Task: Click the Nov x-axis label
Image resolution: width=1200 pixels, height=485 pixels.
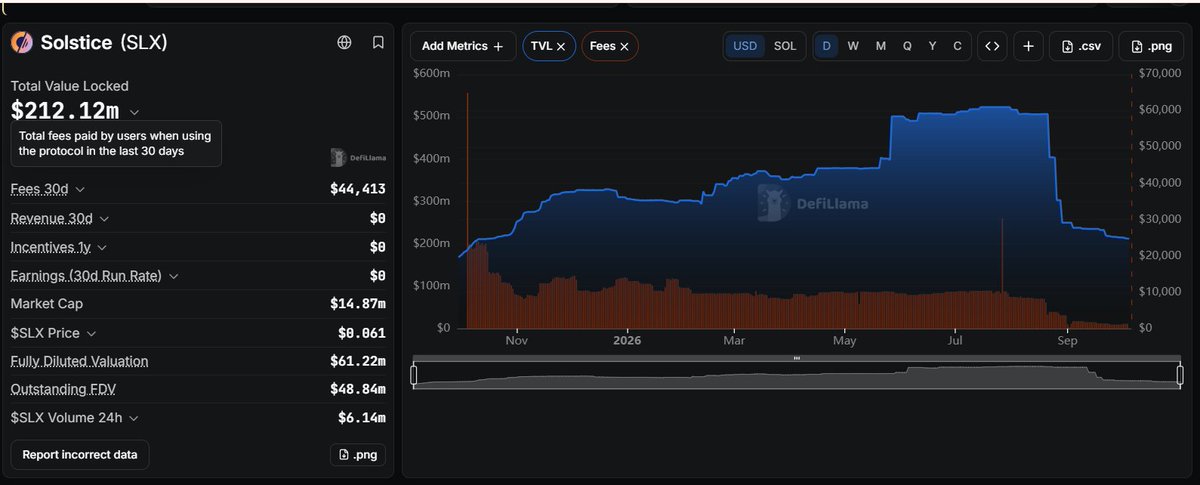Action: (516, 340)
